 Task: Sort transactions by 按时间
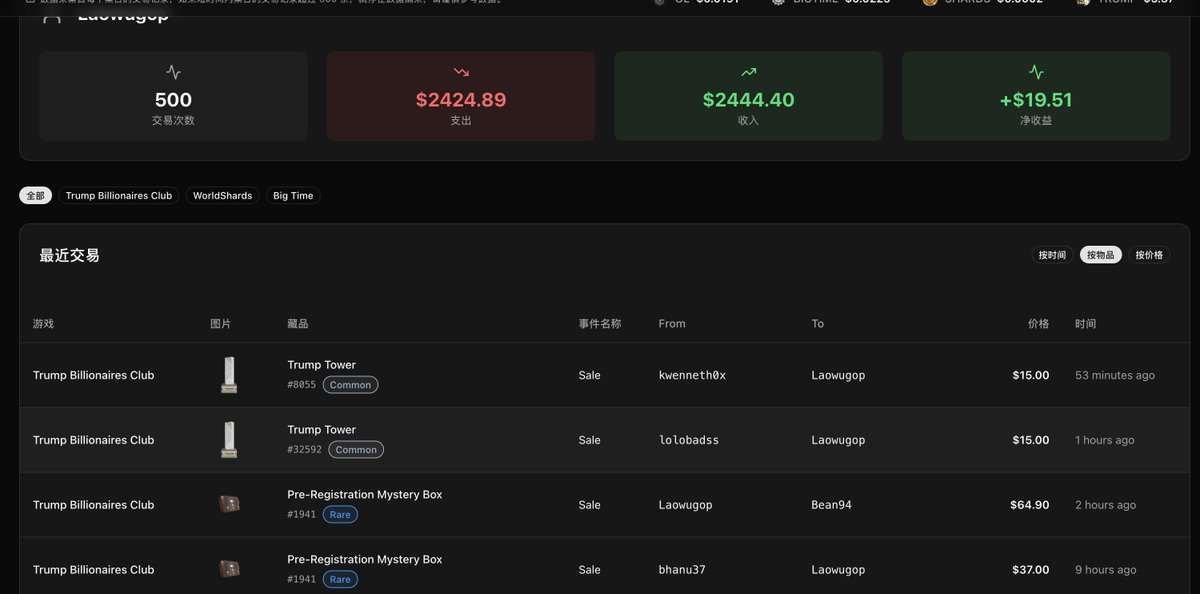[1052, 255]
